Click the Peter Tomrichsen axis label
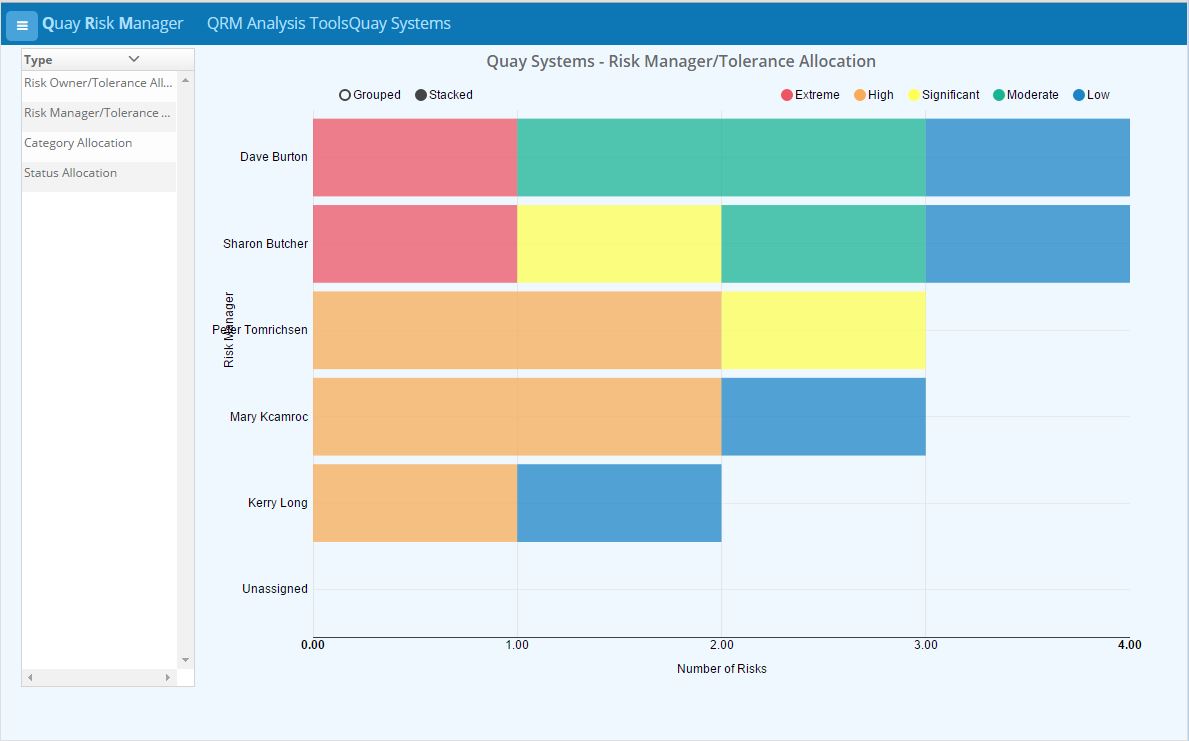 click(260, 330)
